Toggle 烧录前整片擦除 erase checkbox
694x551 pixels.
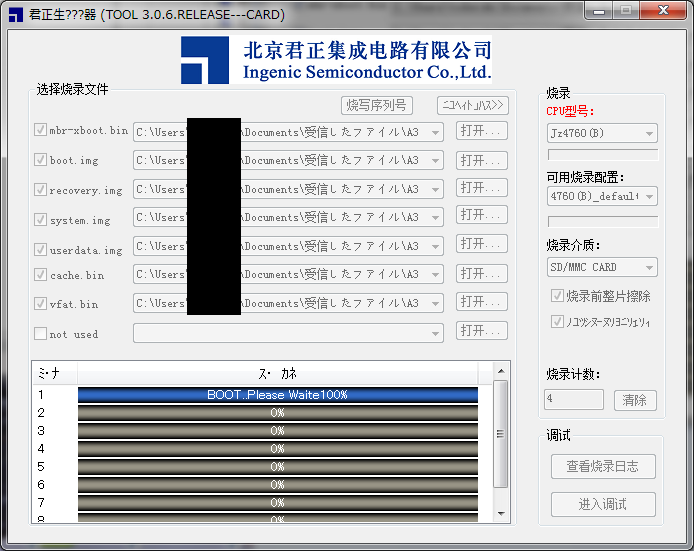(557, 296)
